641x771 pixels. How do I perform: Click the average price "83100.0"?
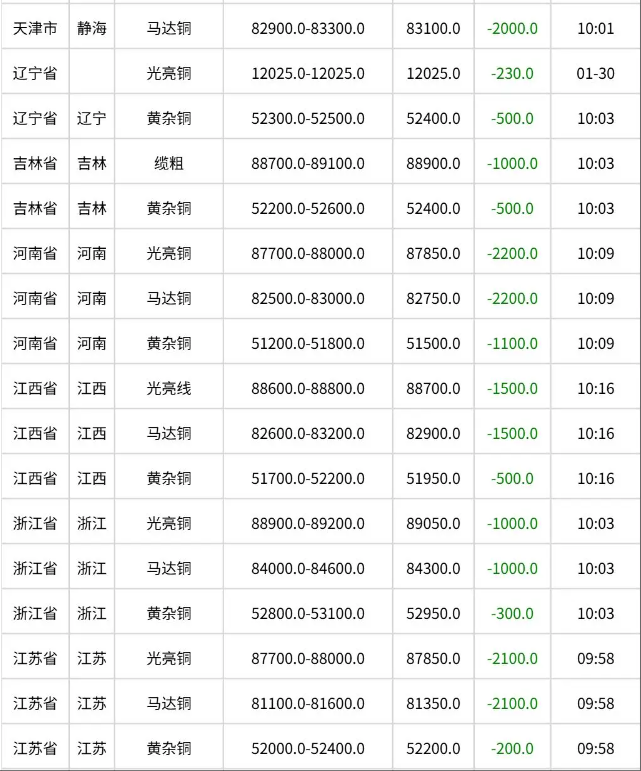[433, 29]
